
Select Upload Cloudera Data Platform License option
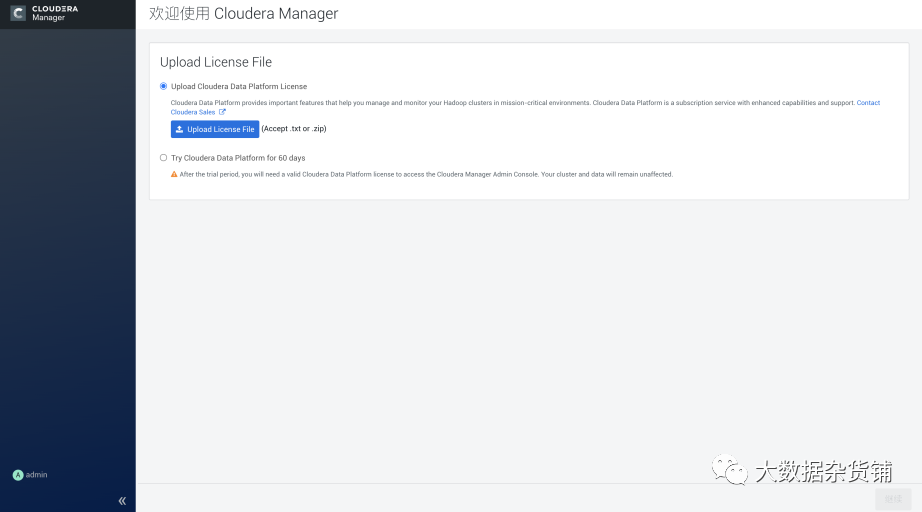click(164, 86)
